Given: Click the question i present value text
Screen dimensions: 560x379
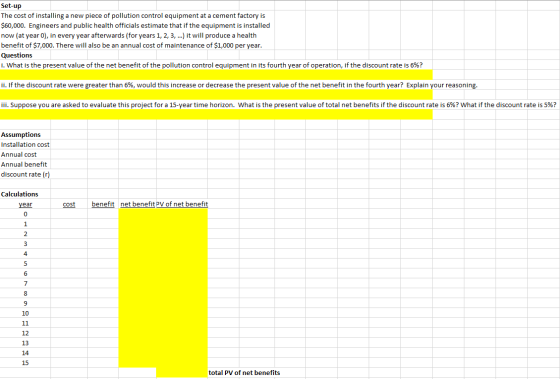Looking at the screenshot, I should [x=212, y=65].
